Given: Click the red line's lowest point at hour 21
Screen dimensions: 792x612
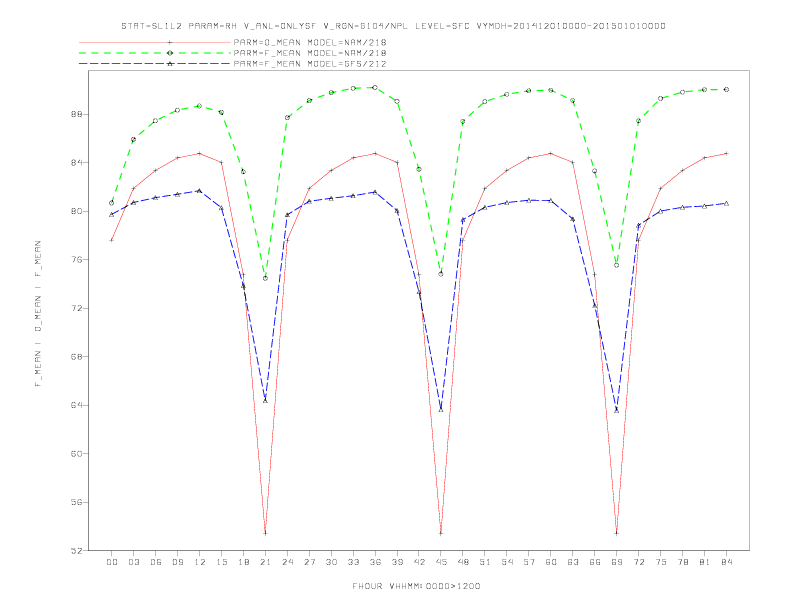Looking at the screenshot, I should click(x=265, y=533).
